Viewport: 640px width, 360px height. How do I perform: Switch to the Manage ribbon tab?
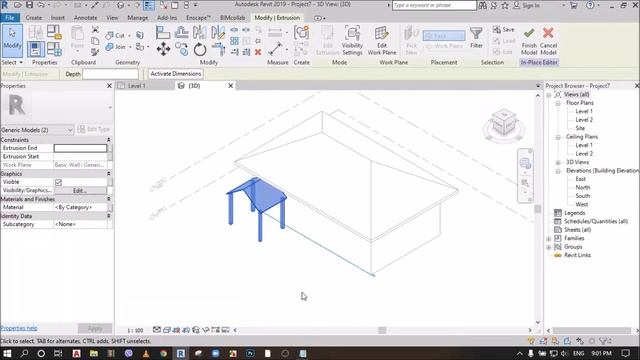click(x=138, y=18)
